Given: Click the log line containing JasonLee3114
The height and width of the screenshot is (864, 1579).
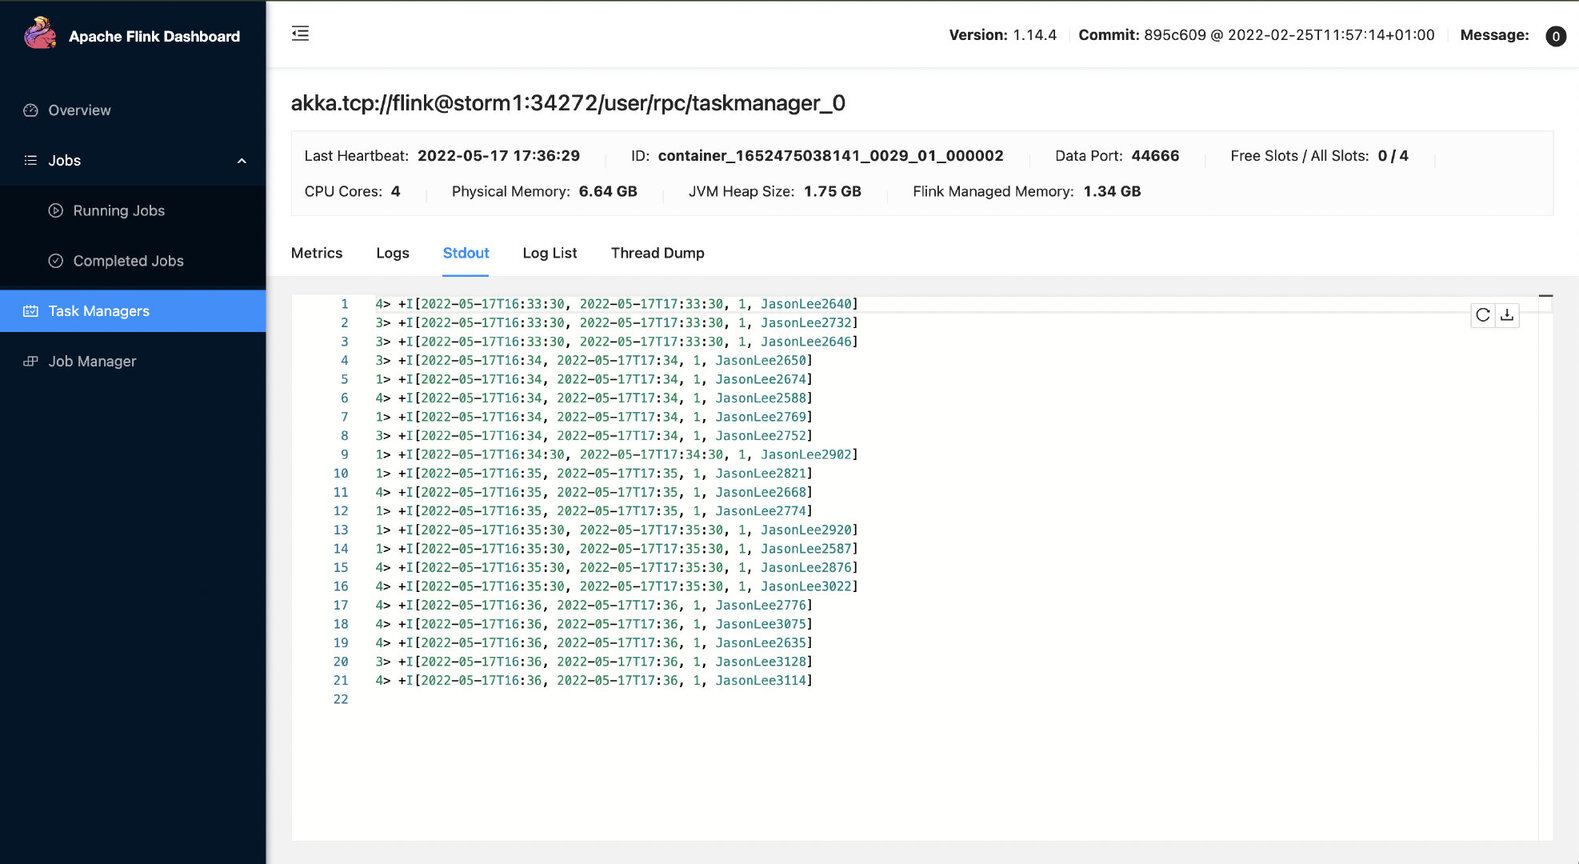Looking at the screenshot, I should [594, 681].
